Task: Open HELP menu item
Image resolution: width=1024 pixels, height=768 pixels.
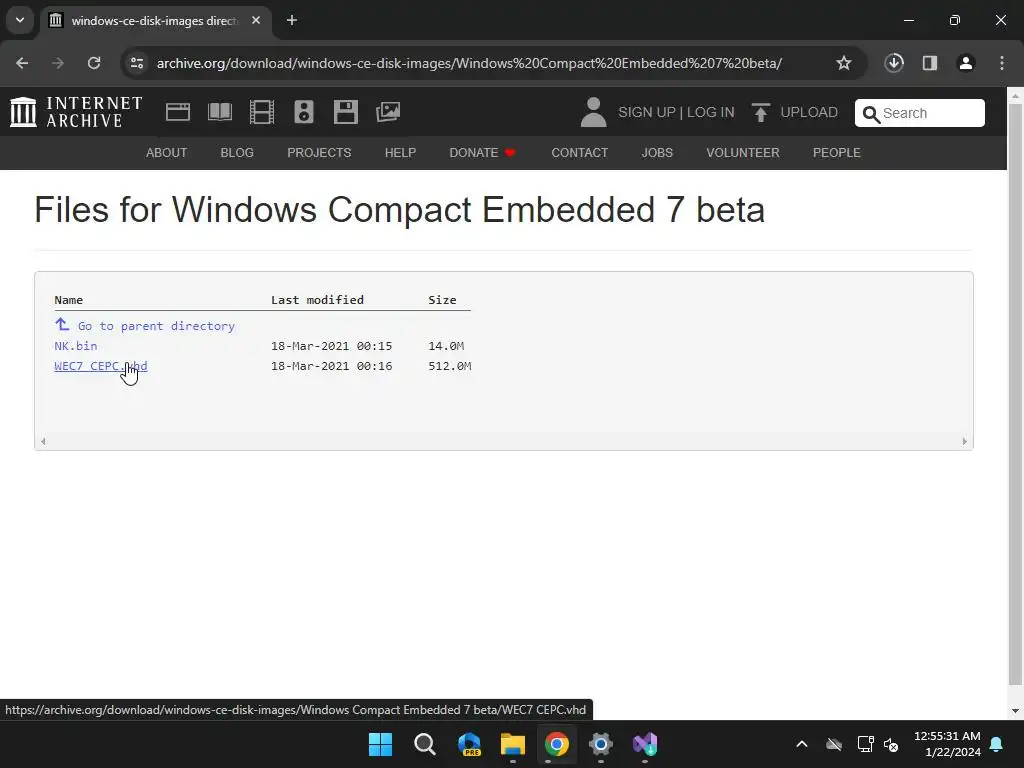Action: tap(400, 153)
